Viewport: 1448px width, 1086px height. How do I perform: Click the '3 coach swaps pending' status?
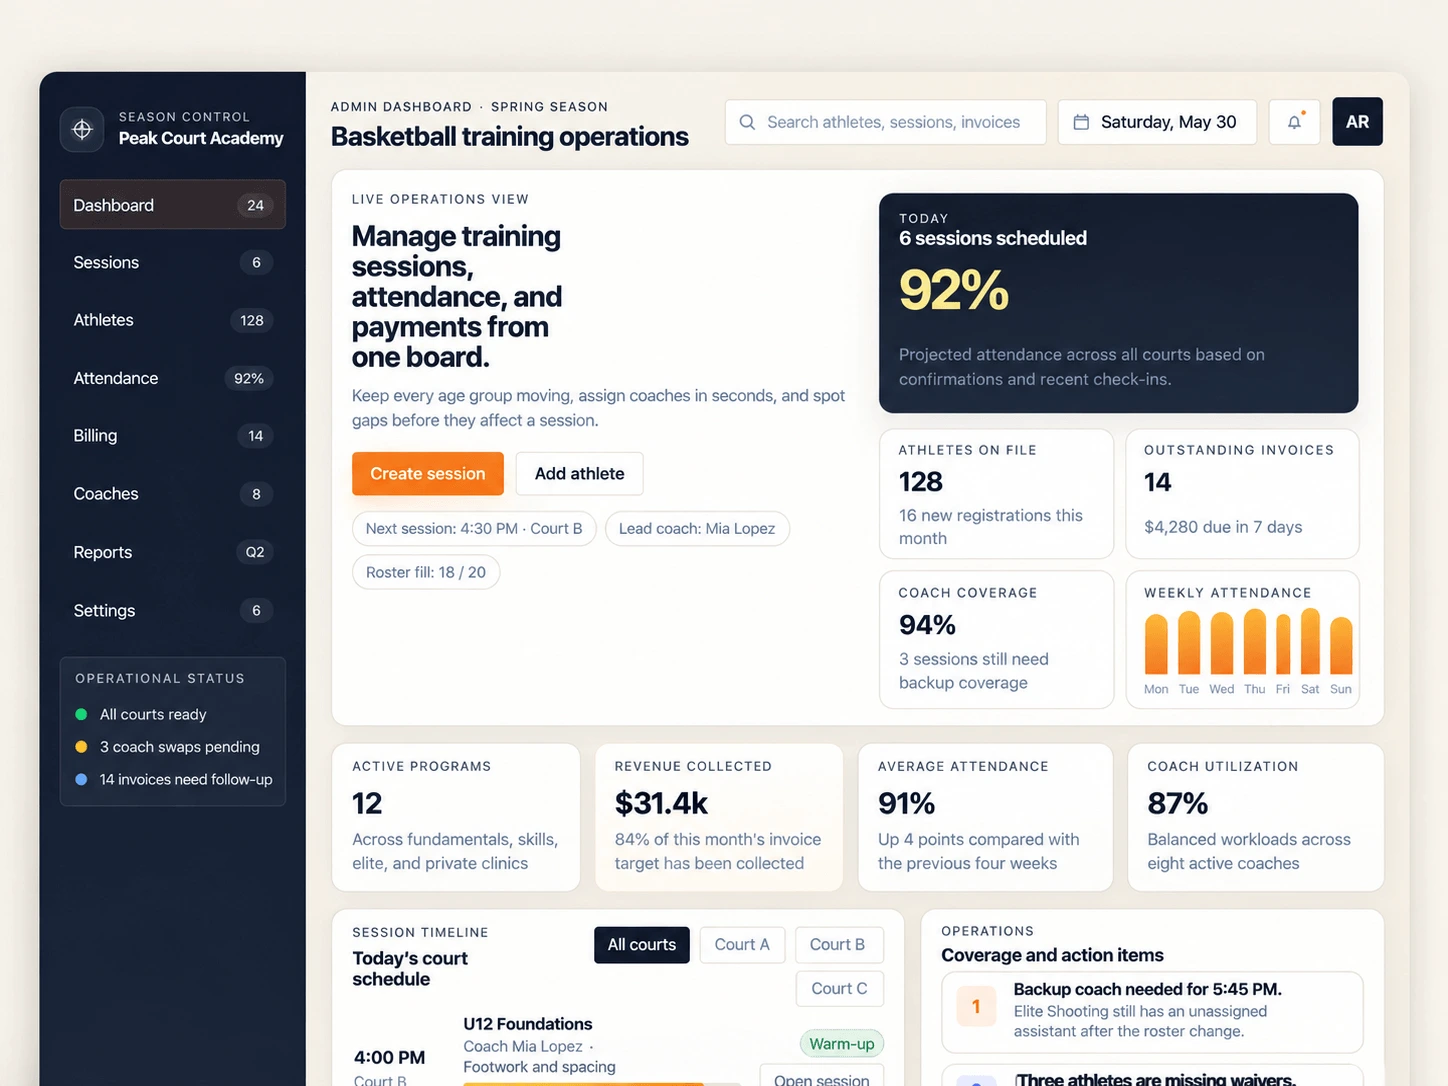click(x=168, y=747)
